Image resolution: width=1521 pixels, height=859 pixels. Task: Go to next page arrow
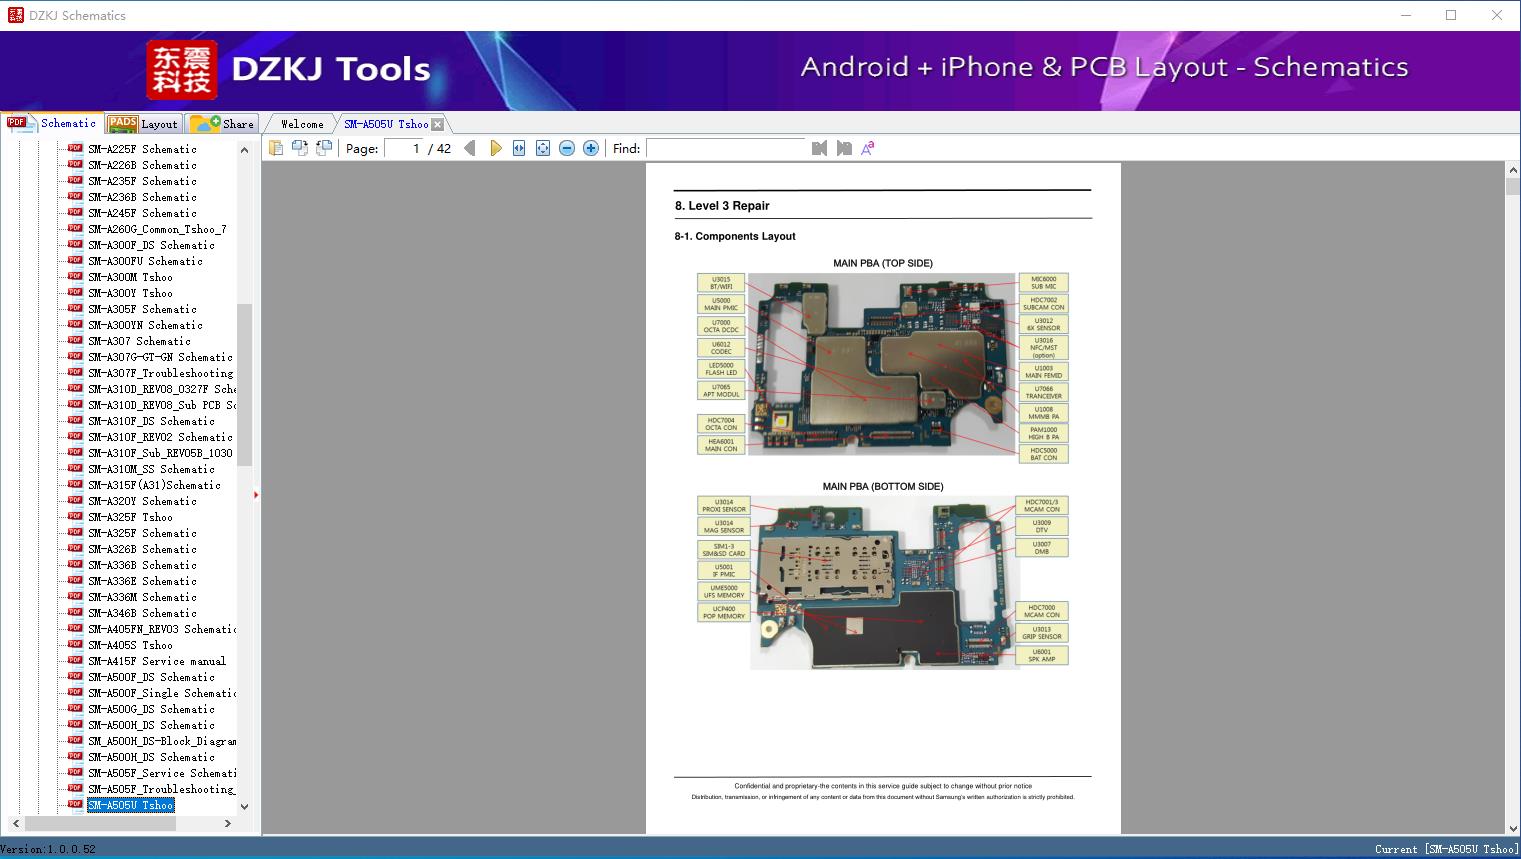coord(495,148)
